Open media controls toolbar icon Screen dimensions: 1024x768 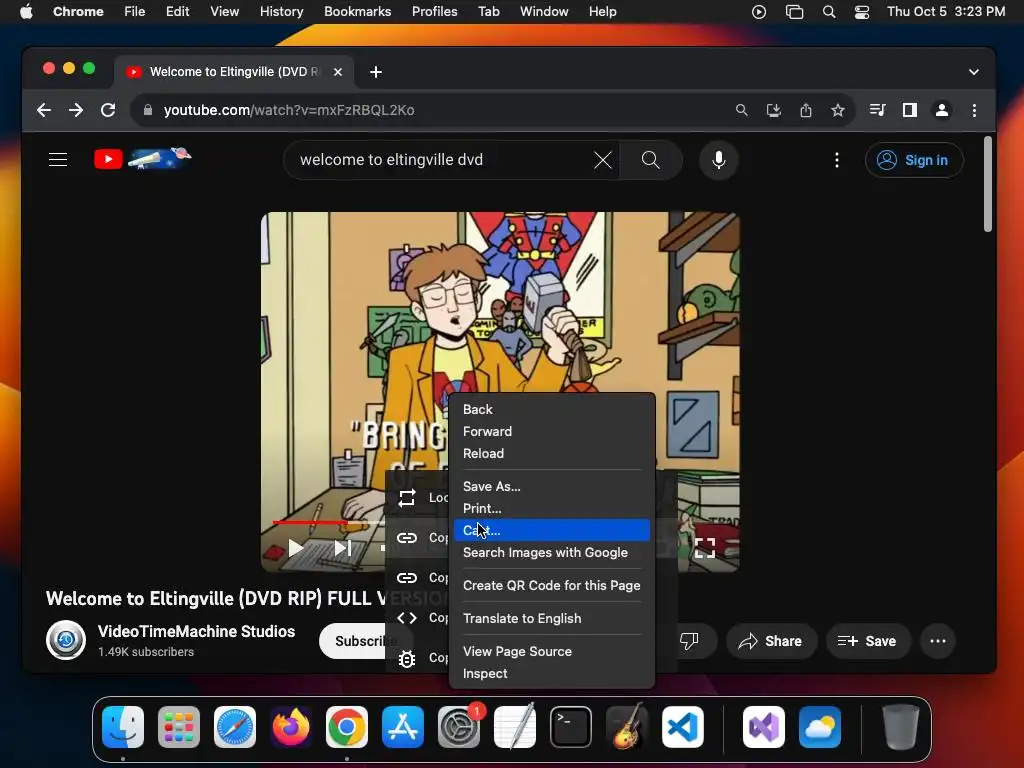coord(878,110)
